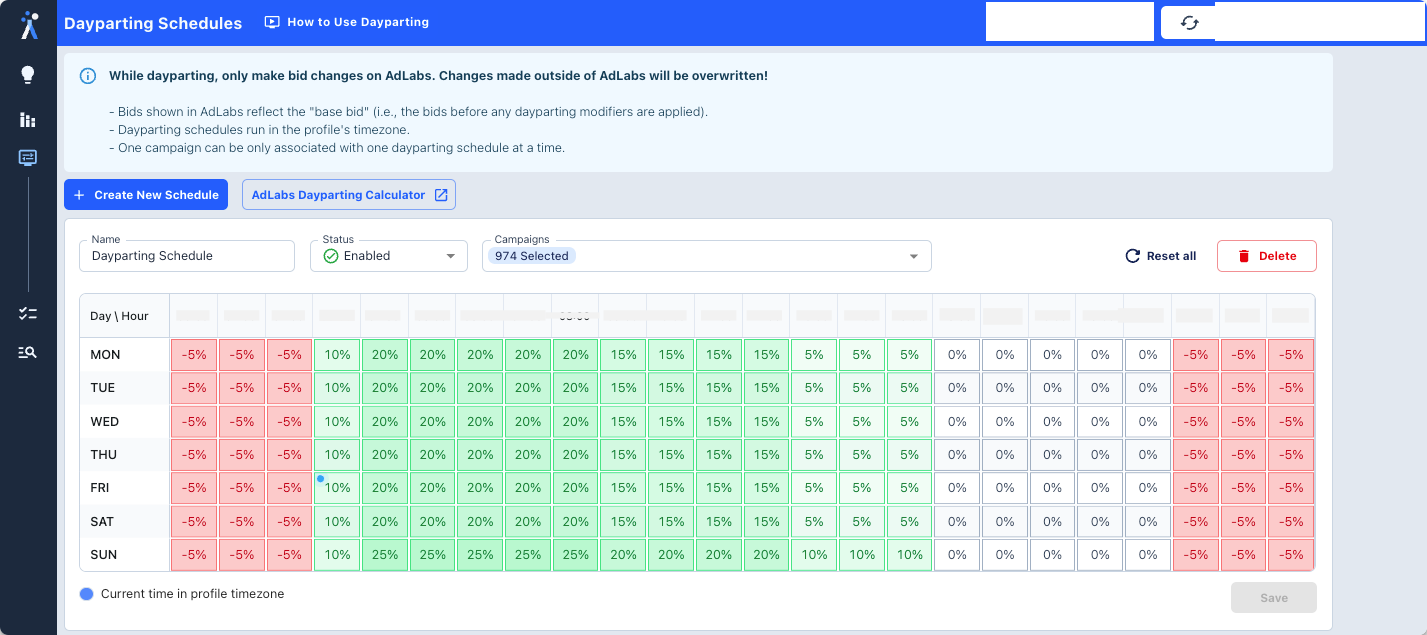Select the THU row label
The height and width of the screenshot is (635, 1427).
[x=104, y=455]
